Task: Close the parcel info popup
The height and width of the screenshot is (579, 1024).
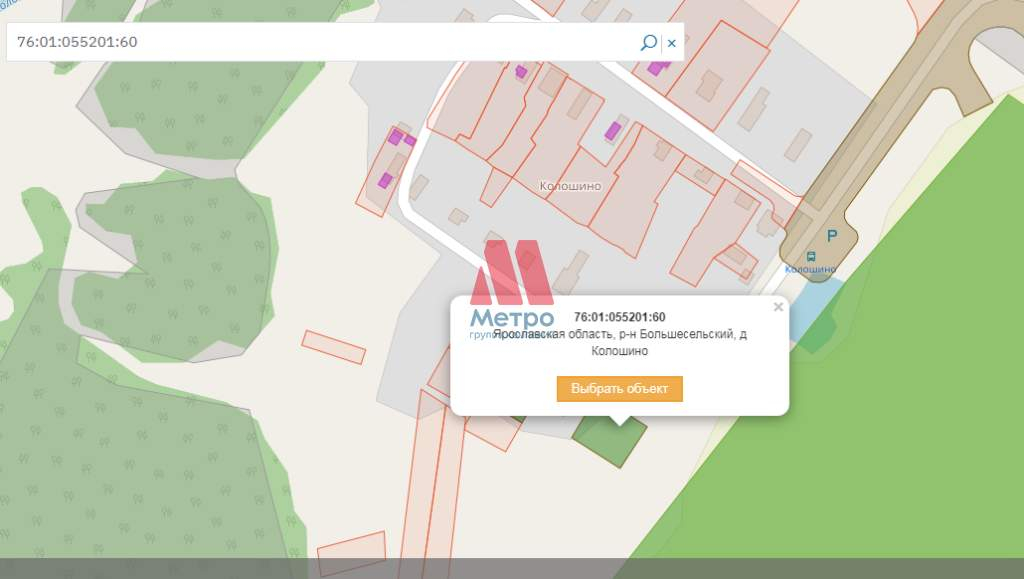Action: pos(778,308)
